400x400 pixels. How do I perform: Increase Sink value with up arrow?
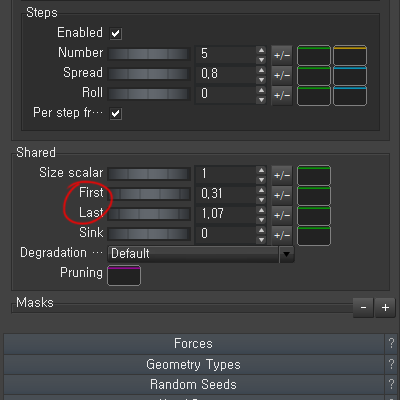[261, 230]
